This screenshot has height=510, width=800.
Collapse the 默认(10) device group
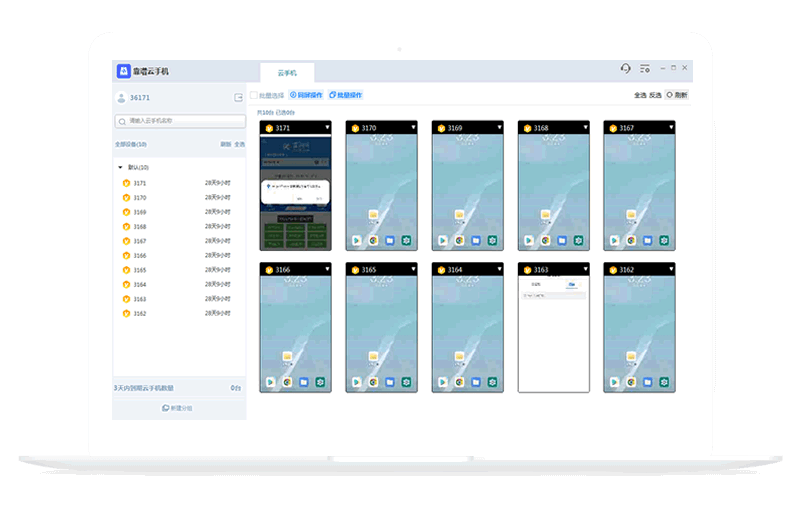coord(121,168)
